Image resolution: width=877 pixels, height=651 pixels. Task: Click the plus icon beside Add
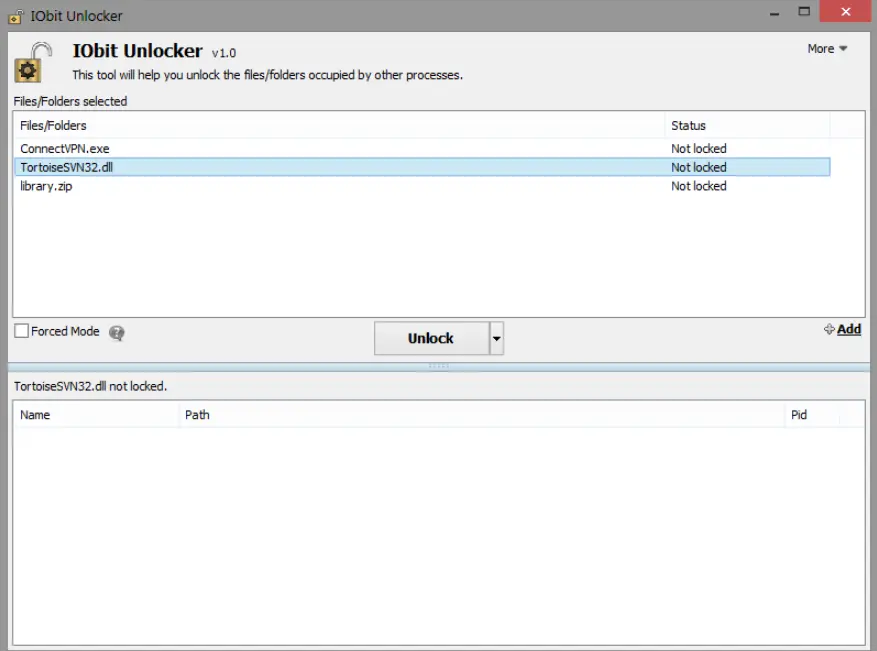pos(828,329)
